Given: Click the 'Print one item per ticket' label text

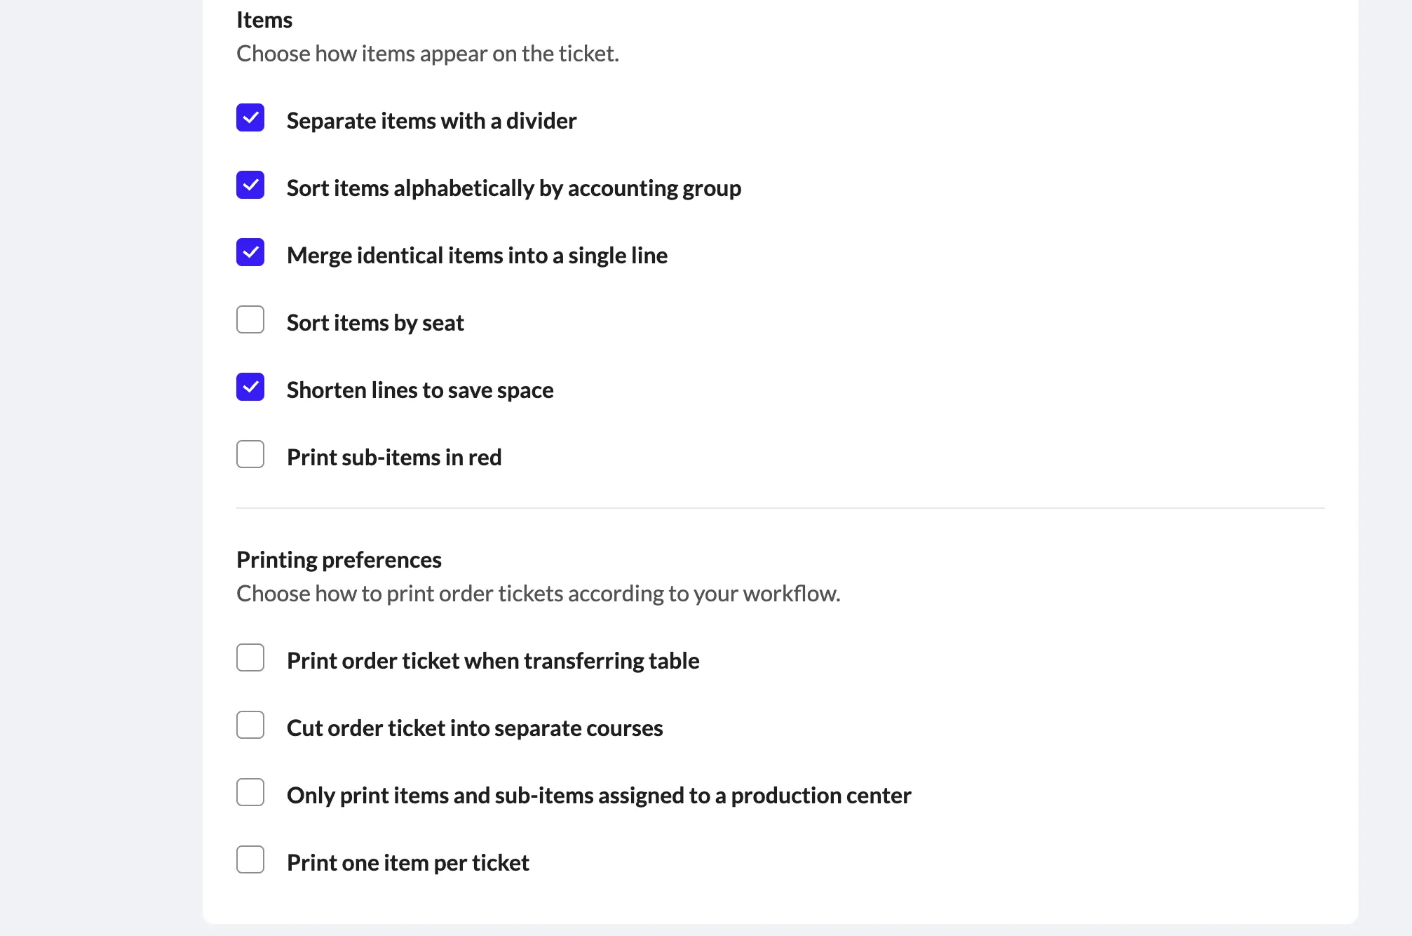Looking at the screenshot, I should click(408, 863).
